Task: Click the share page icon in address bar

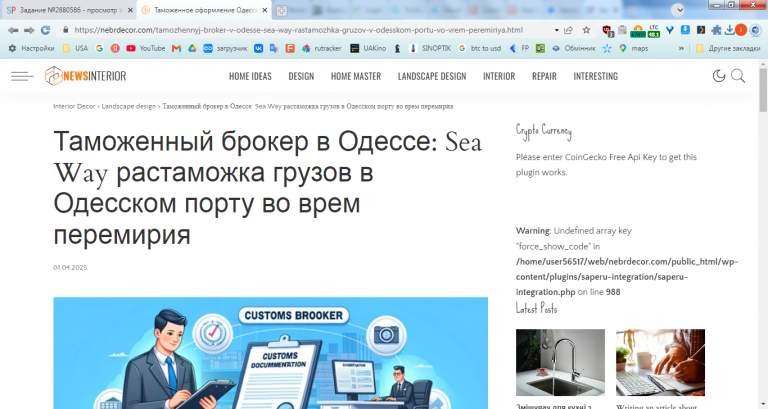Action: click(x=569, y=30)
